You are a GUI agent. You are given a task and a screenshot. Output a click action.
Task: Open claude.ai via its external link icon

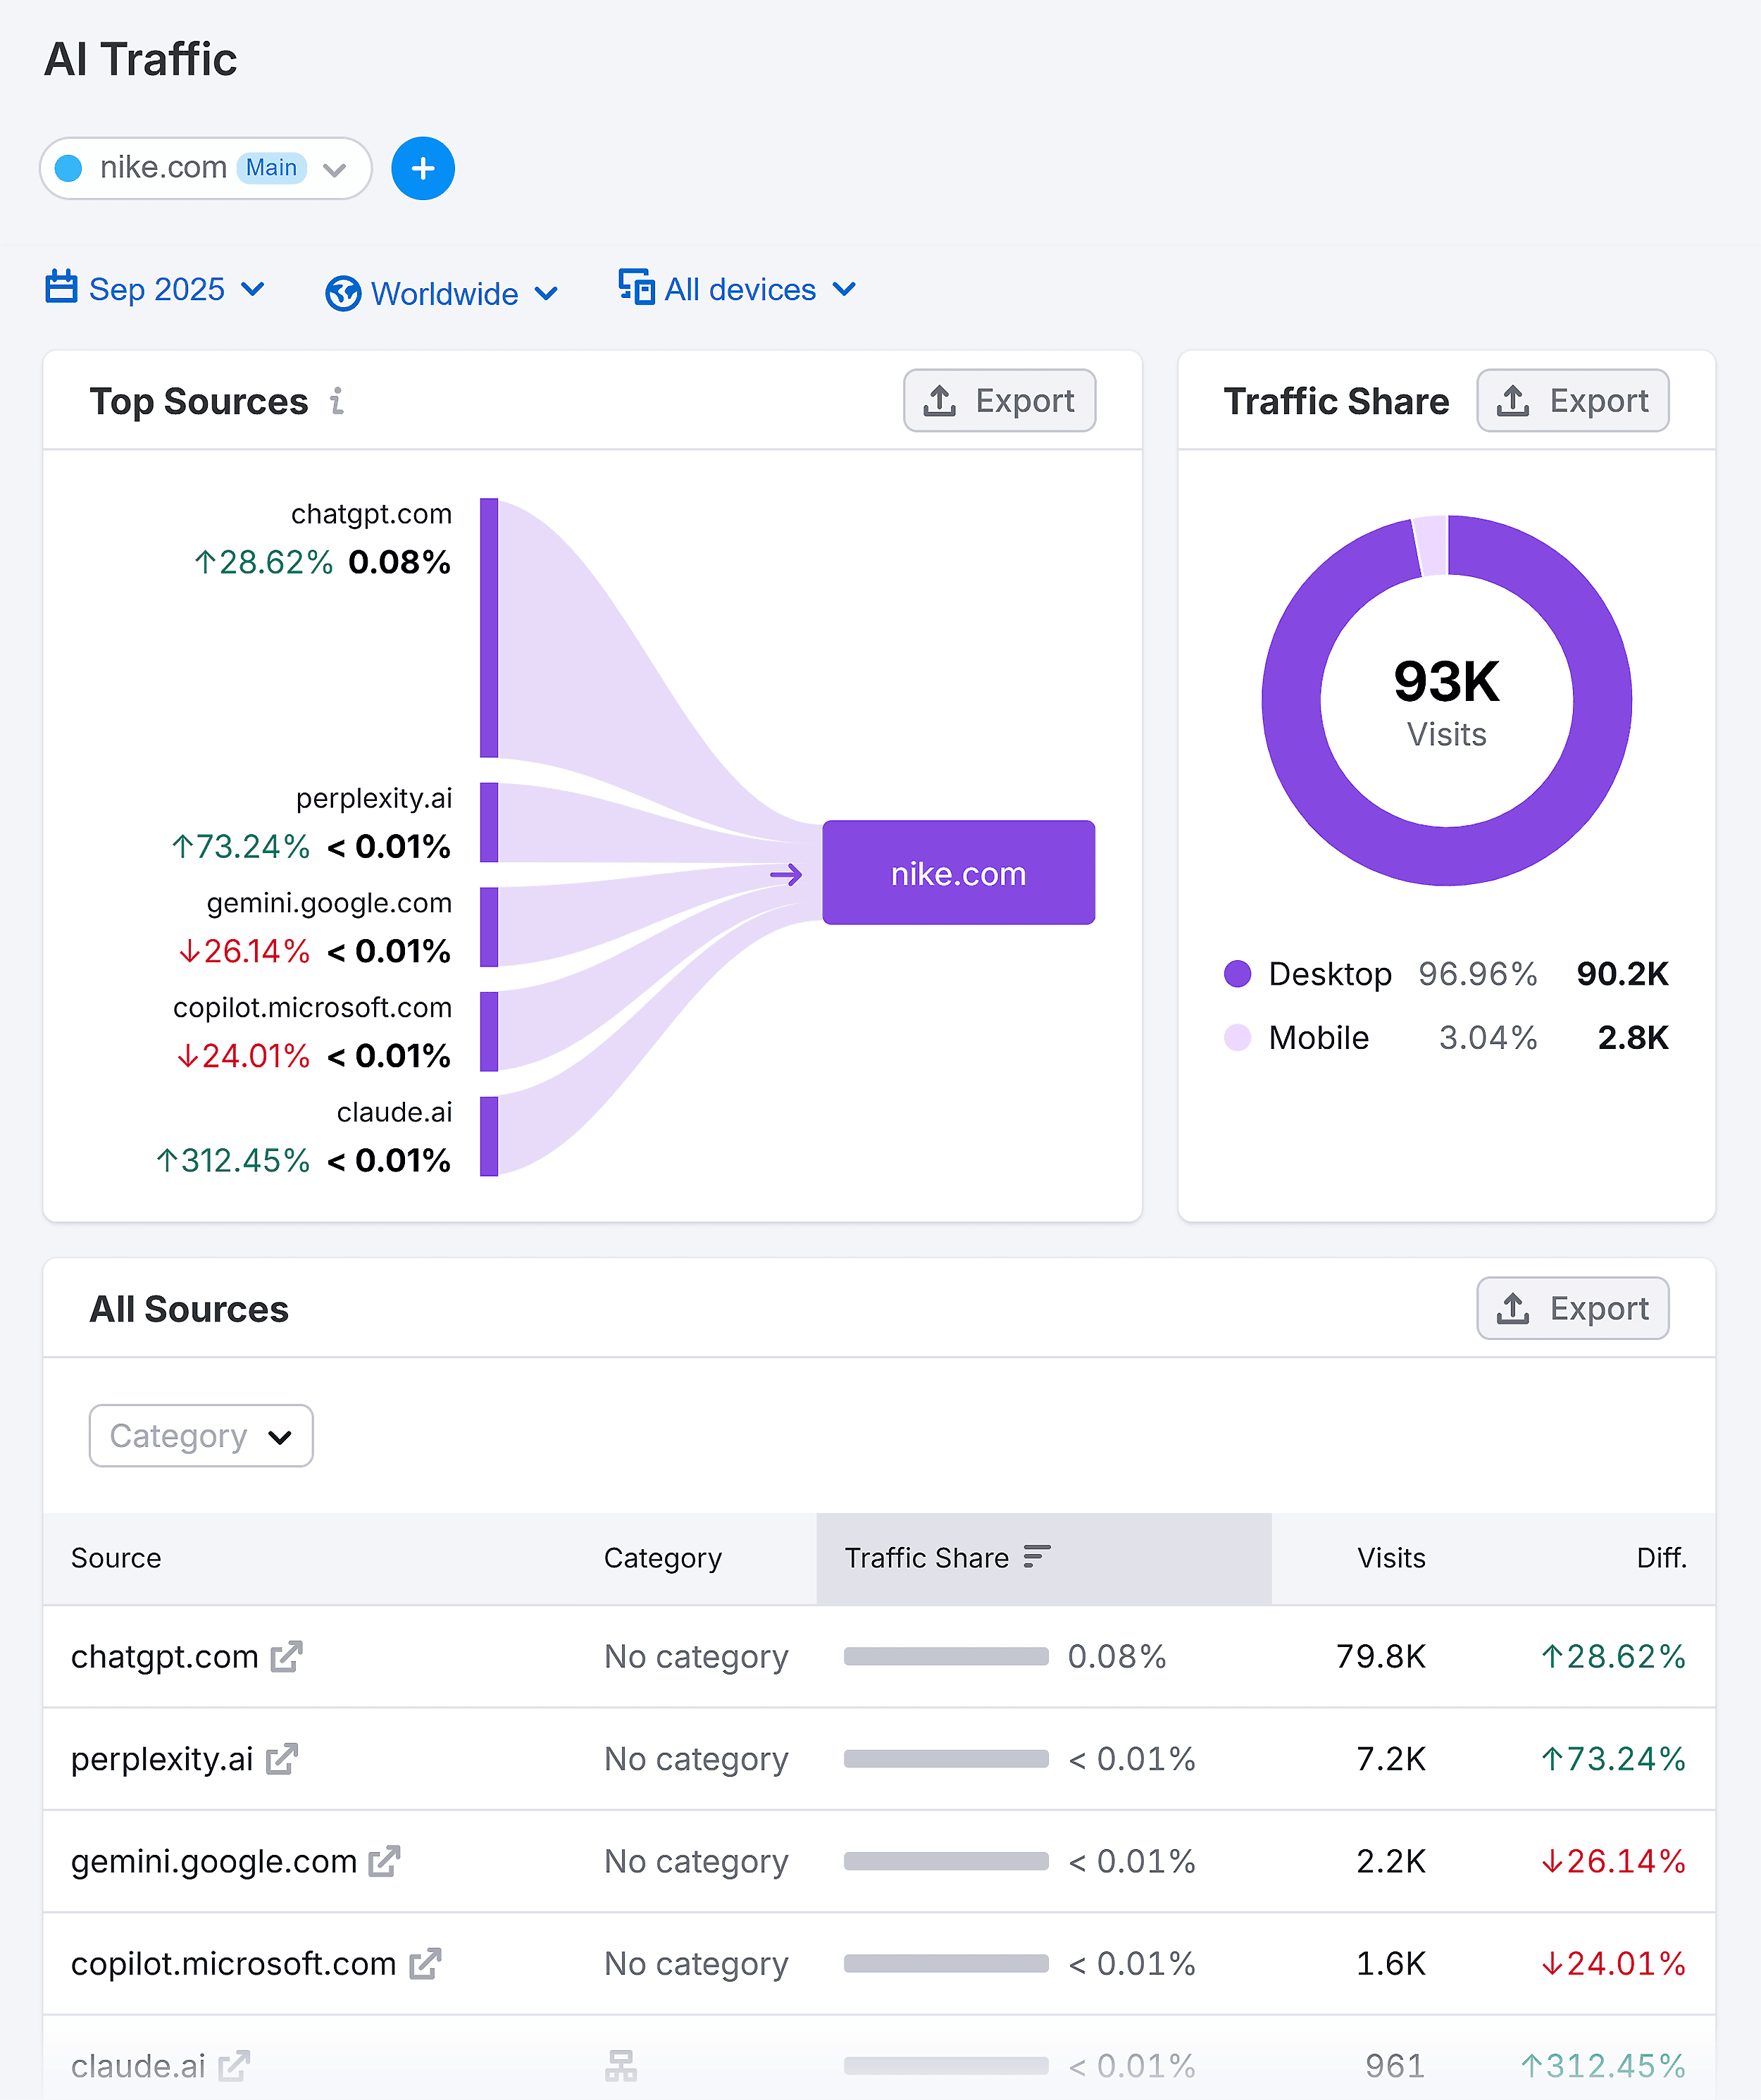tap(234, 2066)
